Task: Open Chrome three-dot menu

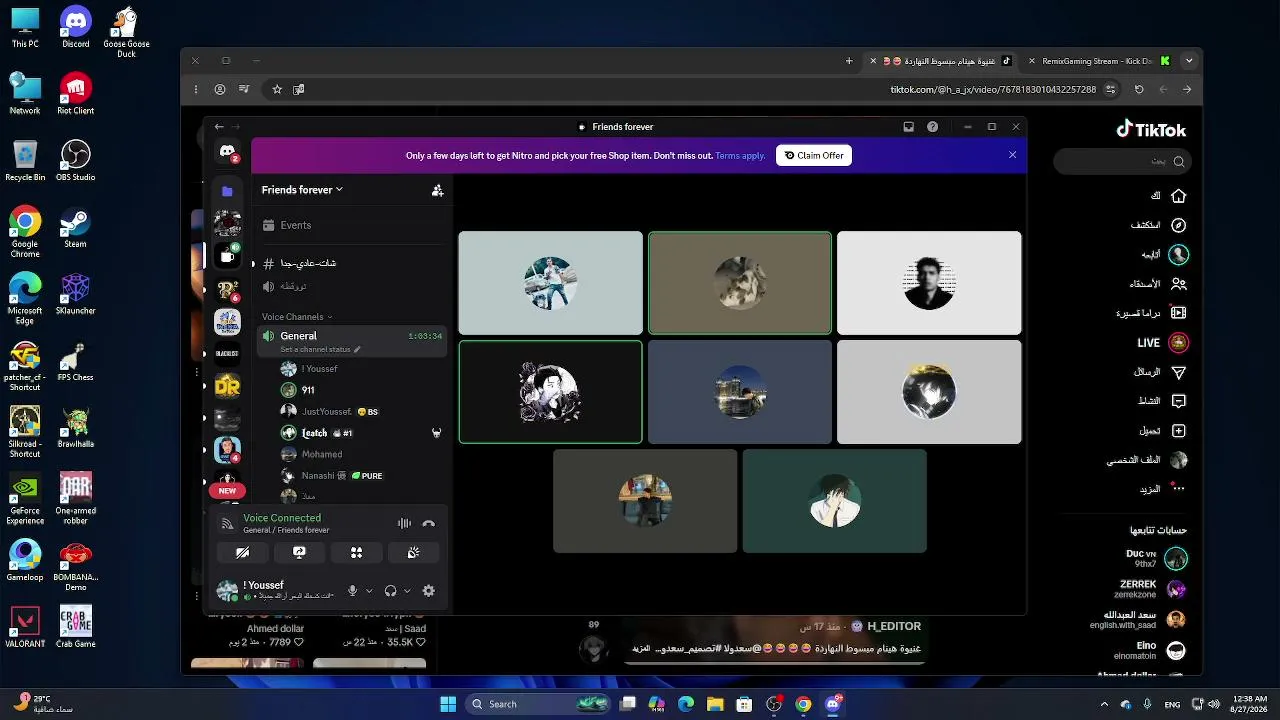Action: [196, 89]
